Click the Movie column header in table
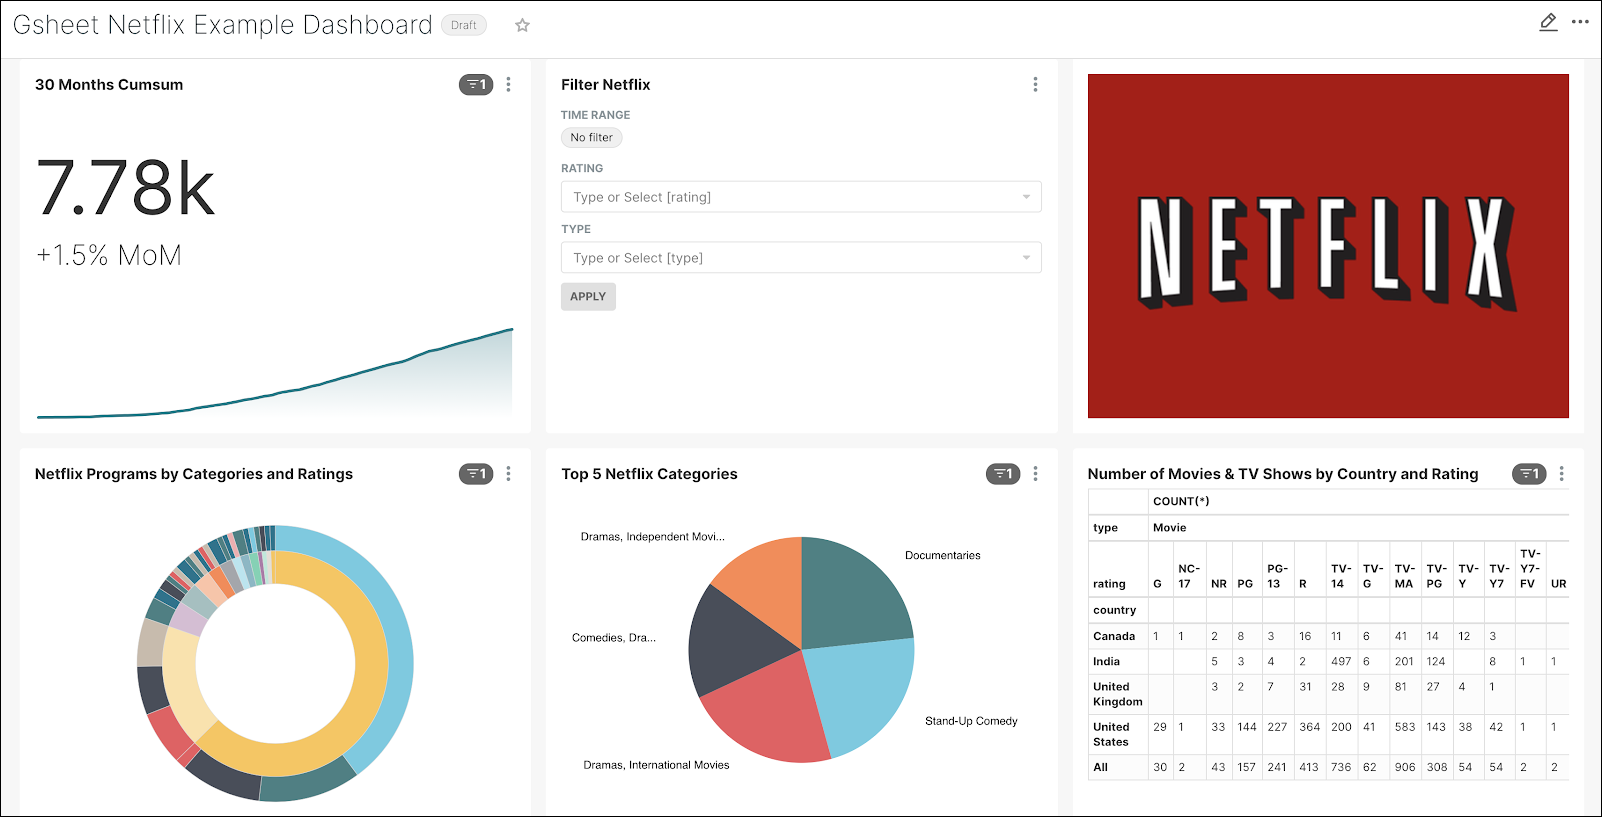Screen dimensions: 1602x817 coord(1169,528)
